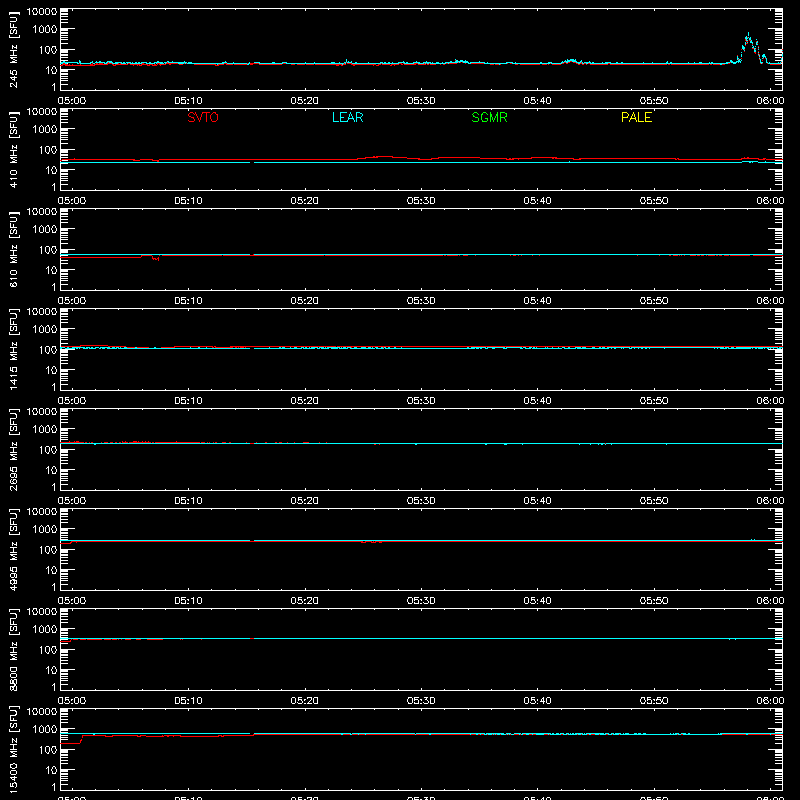Viewport: 800px width, 800px height.
Task: Click the red step rise in the 15400 MHz trace
Action: point(82,739)
